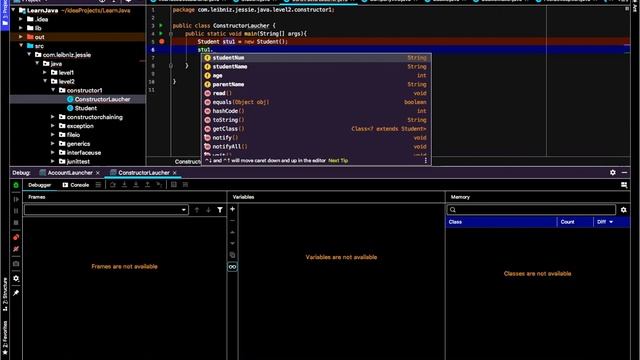
Task: Toggle Mute Breakpoints icon
Action: click(16, 249)
